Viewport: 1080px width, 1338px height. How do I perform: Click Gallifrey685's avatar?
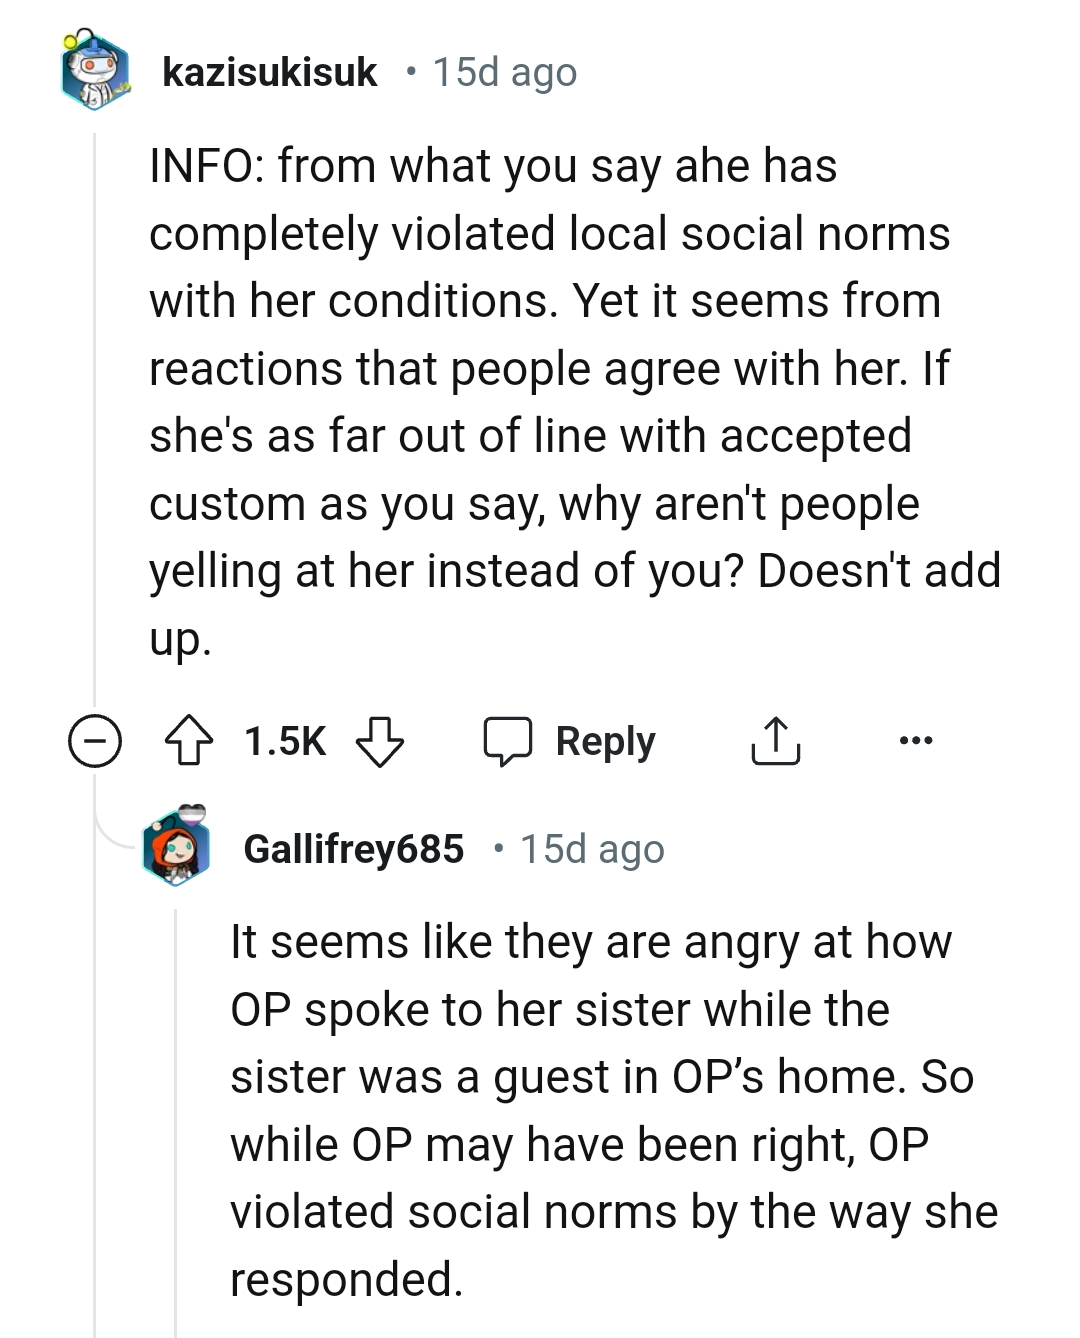[180, 848]
